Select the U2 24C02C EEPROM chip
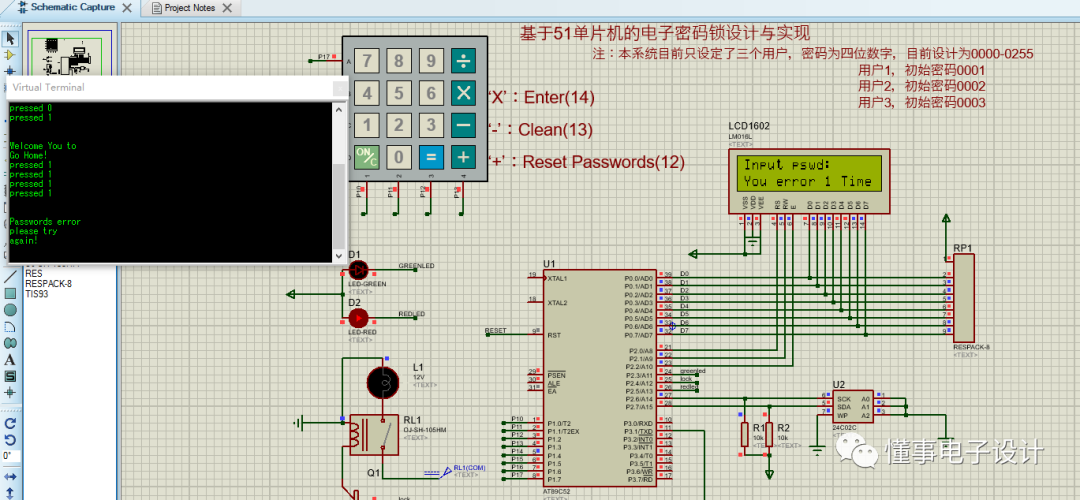Image resolution: width=1080 pixels, height=500 pixels. pyautogui.click(x=854, y=406)
